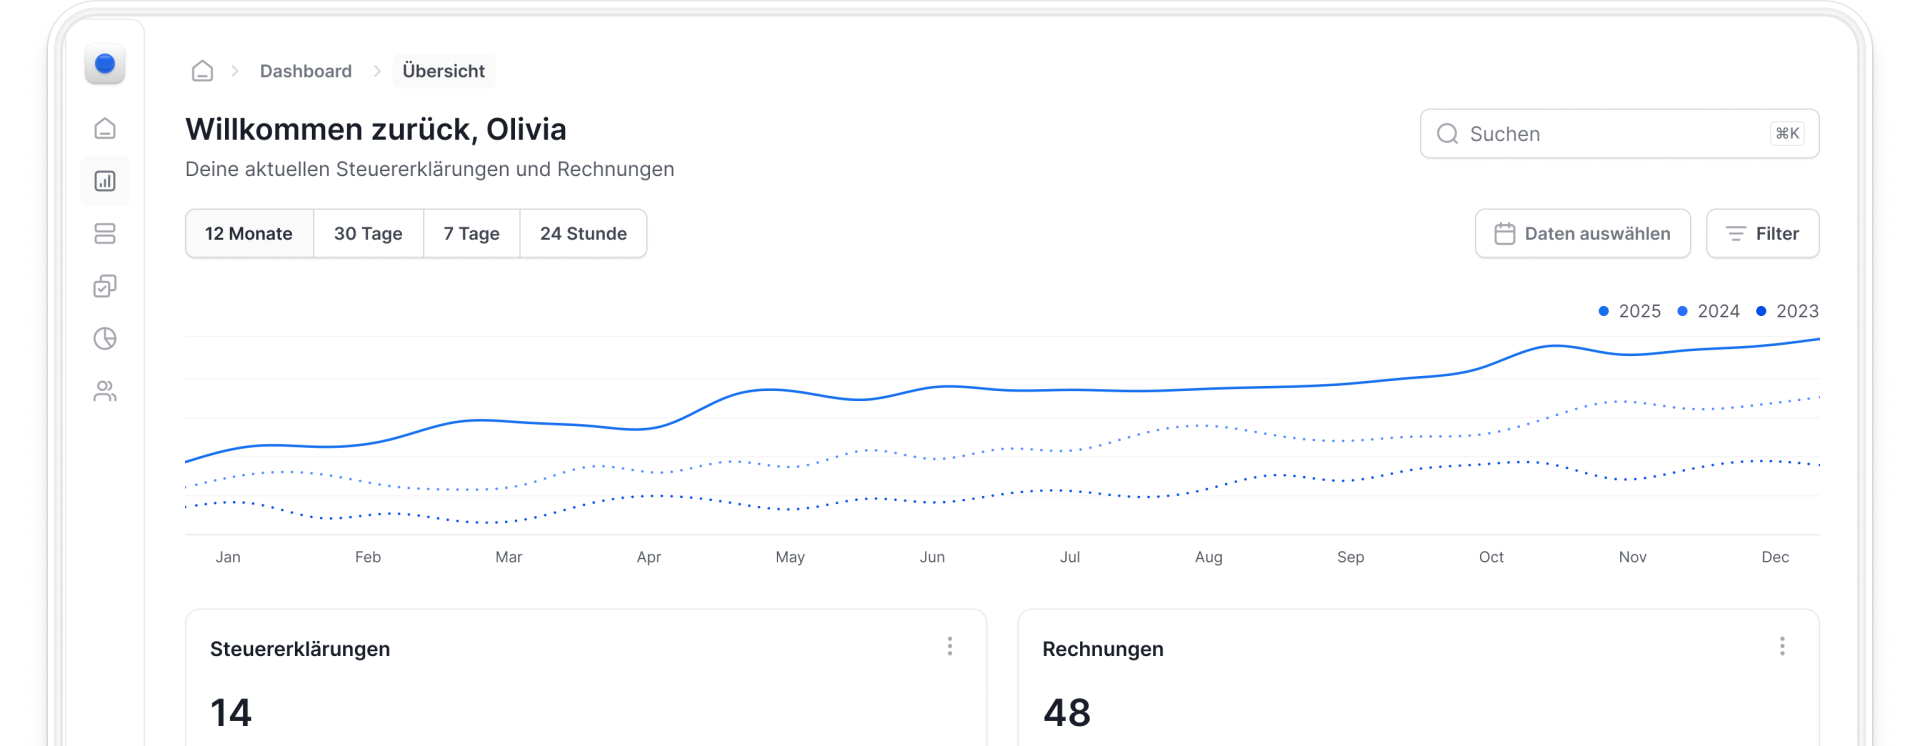
Task: Open the users sidebar icon
Action: [x=105, y=391]
